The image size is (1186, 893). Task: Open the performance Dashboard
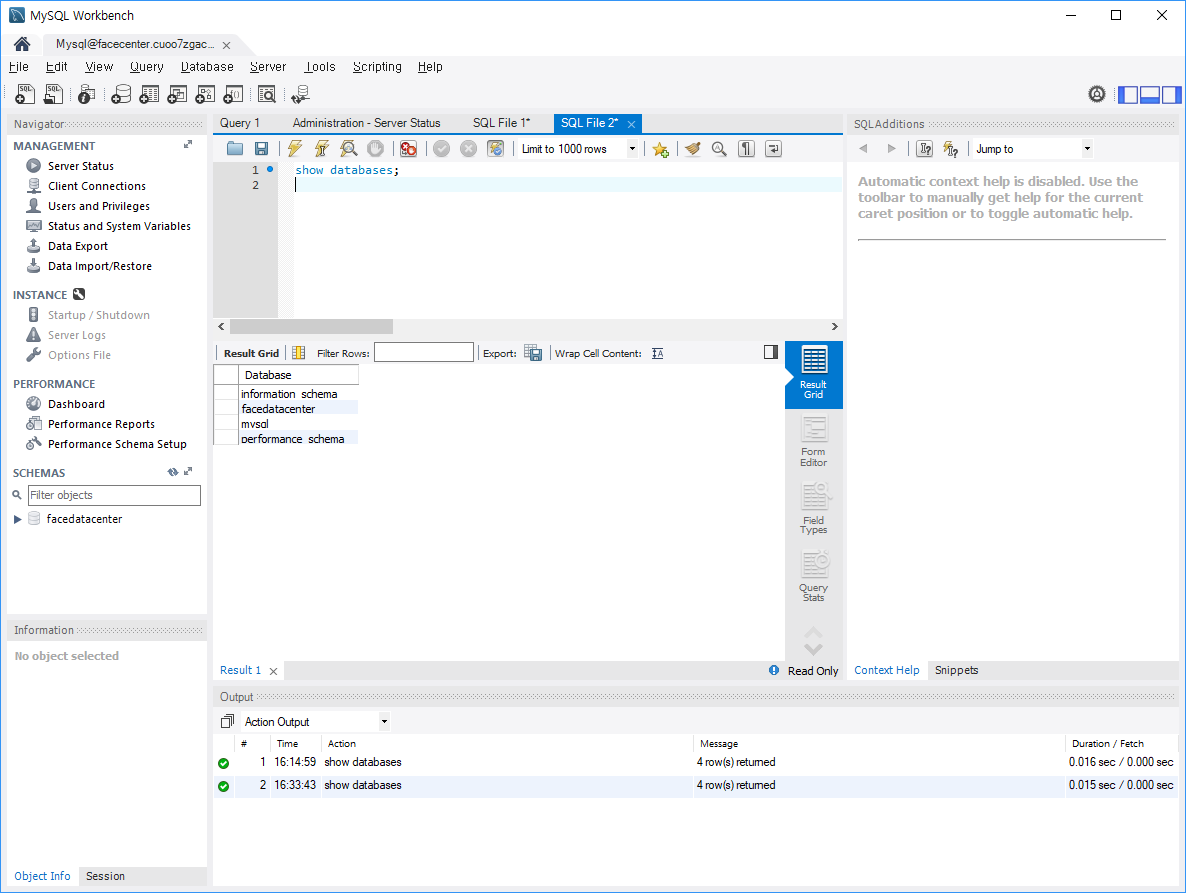76,404
